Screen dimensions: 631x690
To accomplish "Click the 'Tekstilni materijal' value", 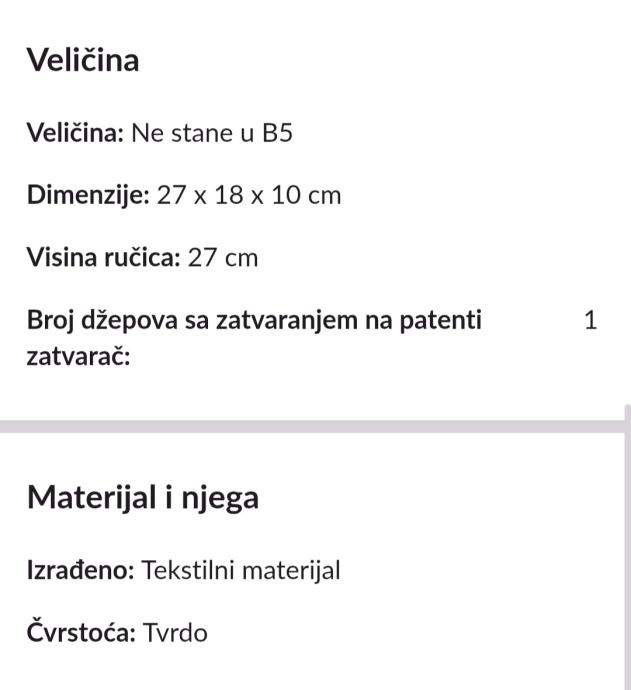I will click(241, 571).
